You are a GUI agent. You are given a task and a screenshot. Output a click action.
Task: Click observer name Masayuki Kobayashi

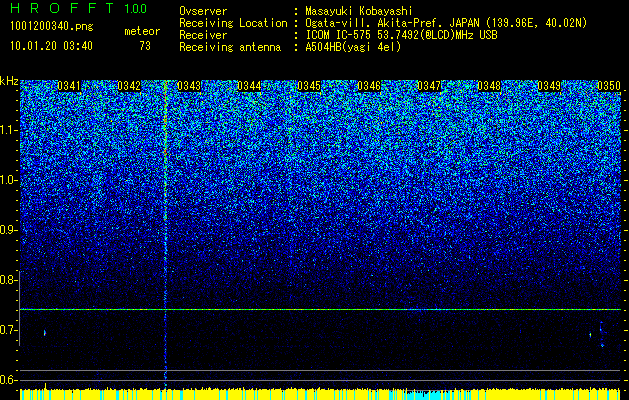(359, 11)
